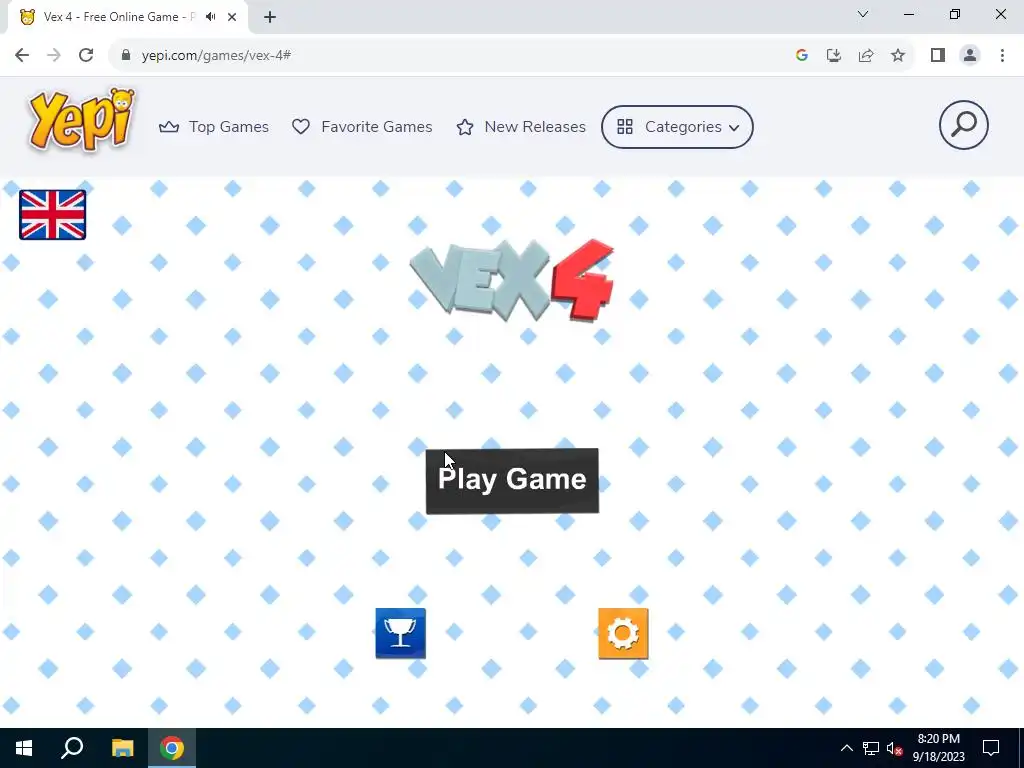The height and width of the screenshot is (768, 1024).
Task: Close the Vex 4 browser tab
Action: tap(232, 17)
